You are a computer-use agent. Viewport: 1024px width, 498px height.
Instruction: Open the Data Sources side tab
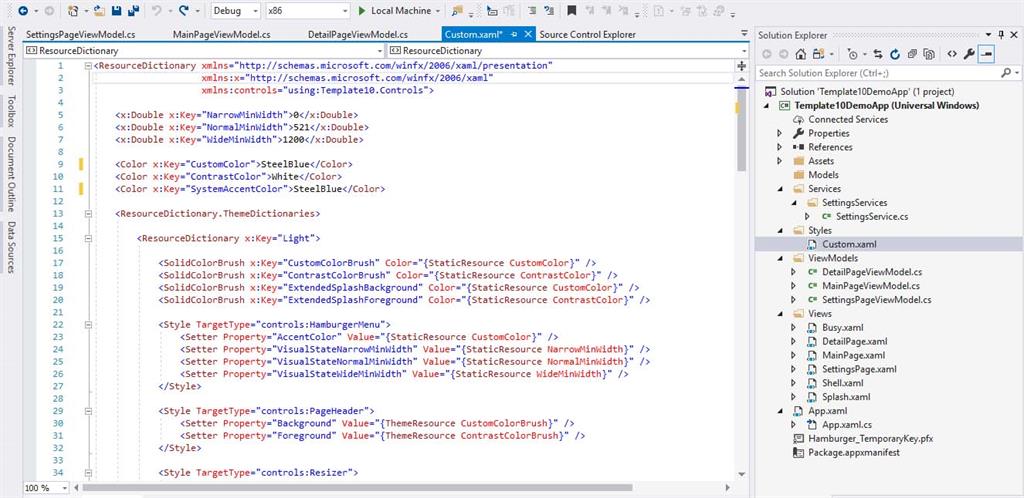point(10,247)
